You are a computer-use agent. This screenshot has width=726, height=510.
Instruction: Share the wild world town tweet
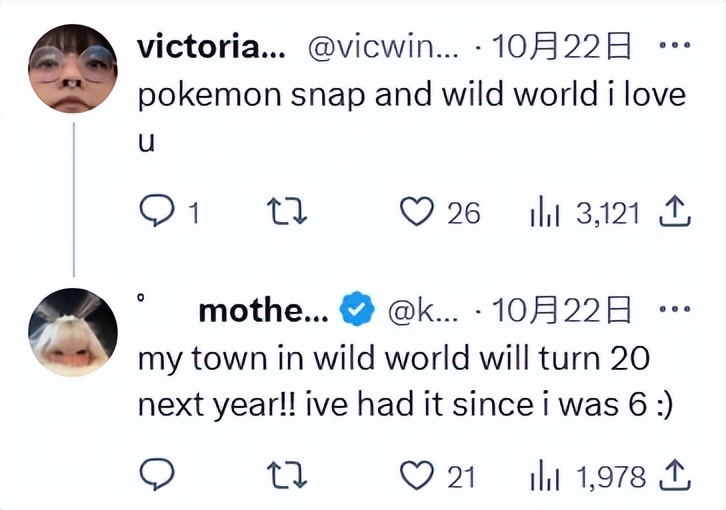[x=676, y=475]
